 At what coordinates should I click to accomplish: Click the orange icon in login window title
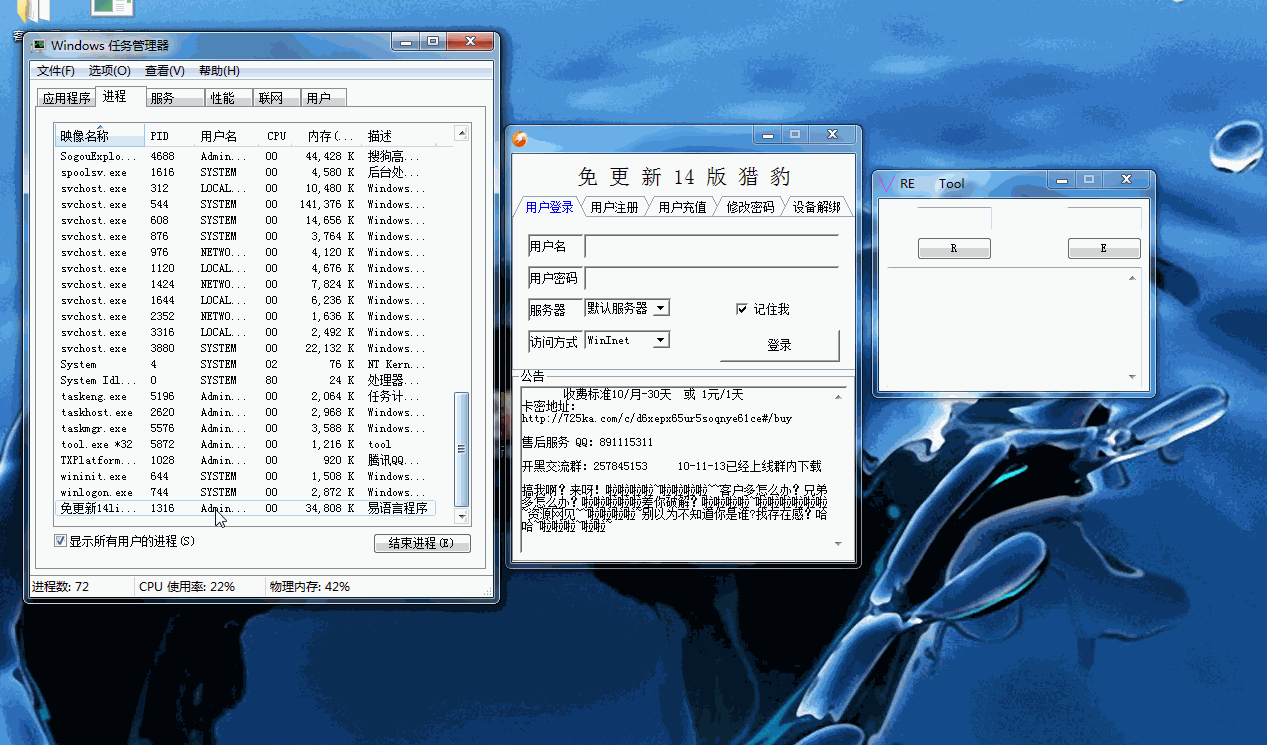(520, 139)
